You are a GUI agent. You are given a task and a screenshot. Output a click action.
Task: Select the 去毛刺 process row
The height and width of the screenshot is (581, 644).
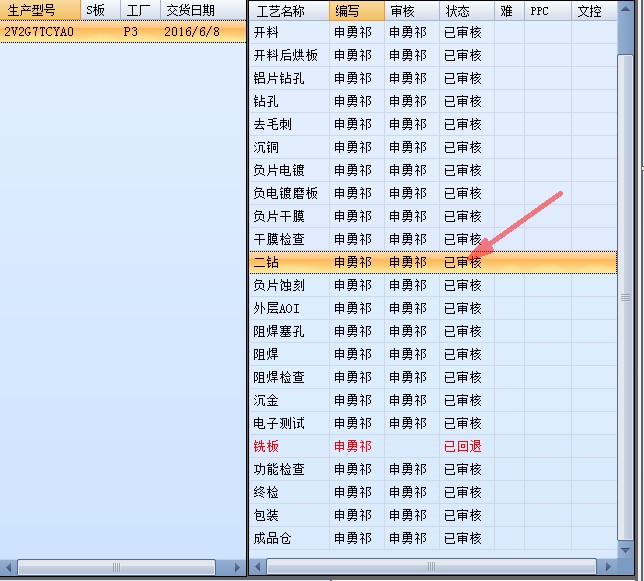tap(433, 124)
